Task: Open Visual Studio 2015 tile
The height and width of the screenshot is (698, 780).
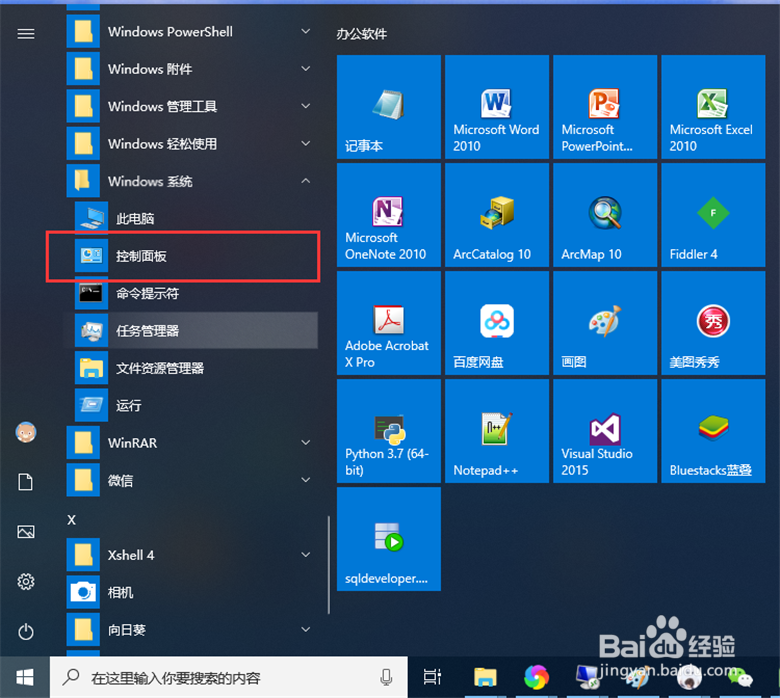Action: click(605, 431)
